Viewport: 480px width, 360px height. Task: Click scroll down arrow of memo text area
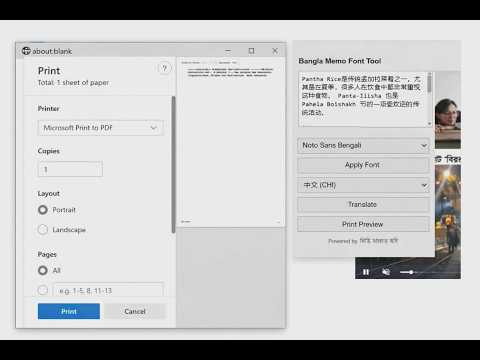pyautogui.click(x=429, y=124)
